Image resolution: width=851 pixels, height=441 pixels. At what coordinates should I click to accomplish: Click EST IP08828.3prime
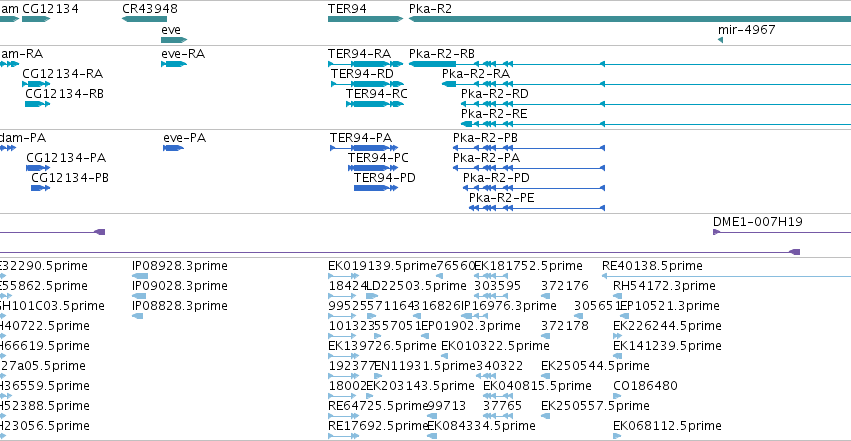138,316
